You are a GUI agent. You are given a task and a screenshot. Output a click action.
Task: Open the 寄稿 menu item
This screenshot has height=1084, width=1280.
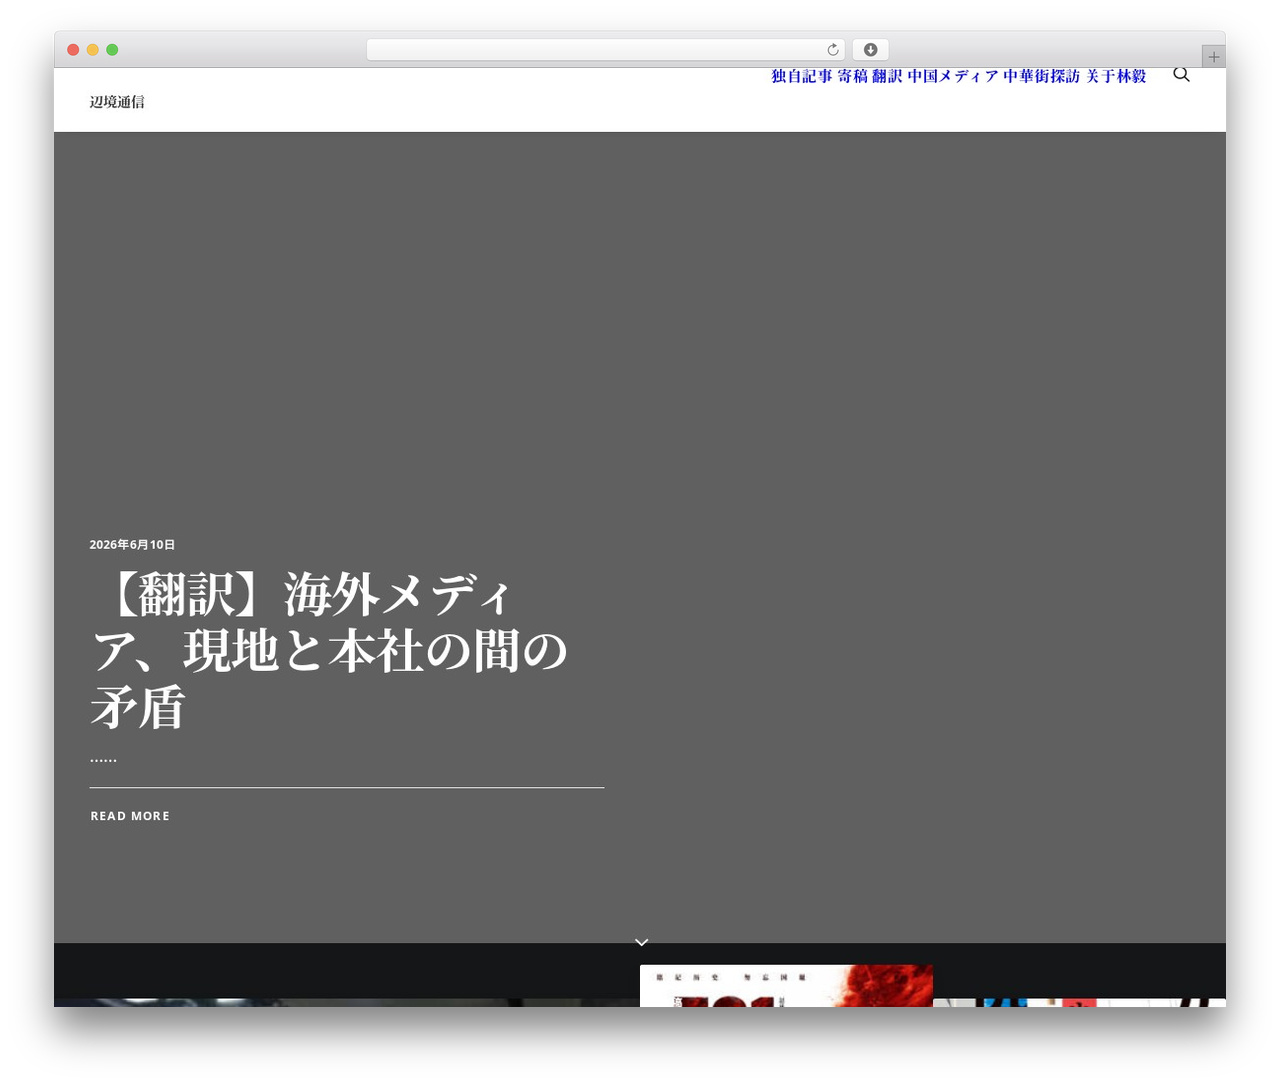853,76
